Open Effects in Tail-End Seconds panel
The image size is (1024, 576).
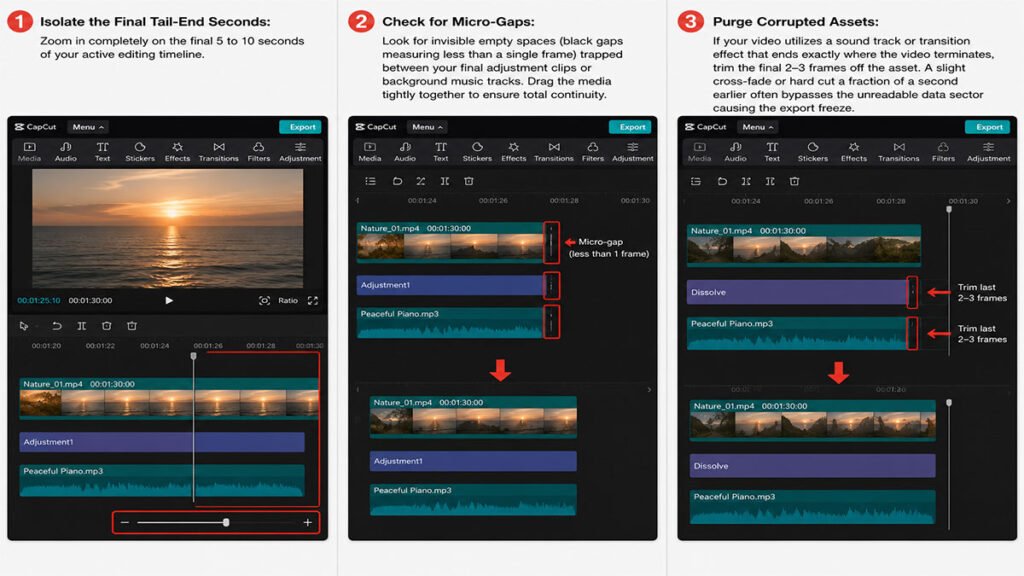(x=177, y=152)
